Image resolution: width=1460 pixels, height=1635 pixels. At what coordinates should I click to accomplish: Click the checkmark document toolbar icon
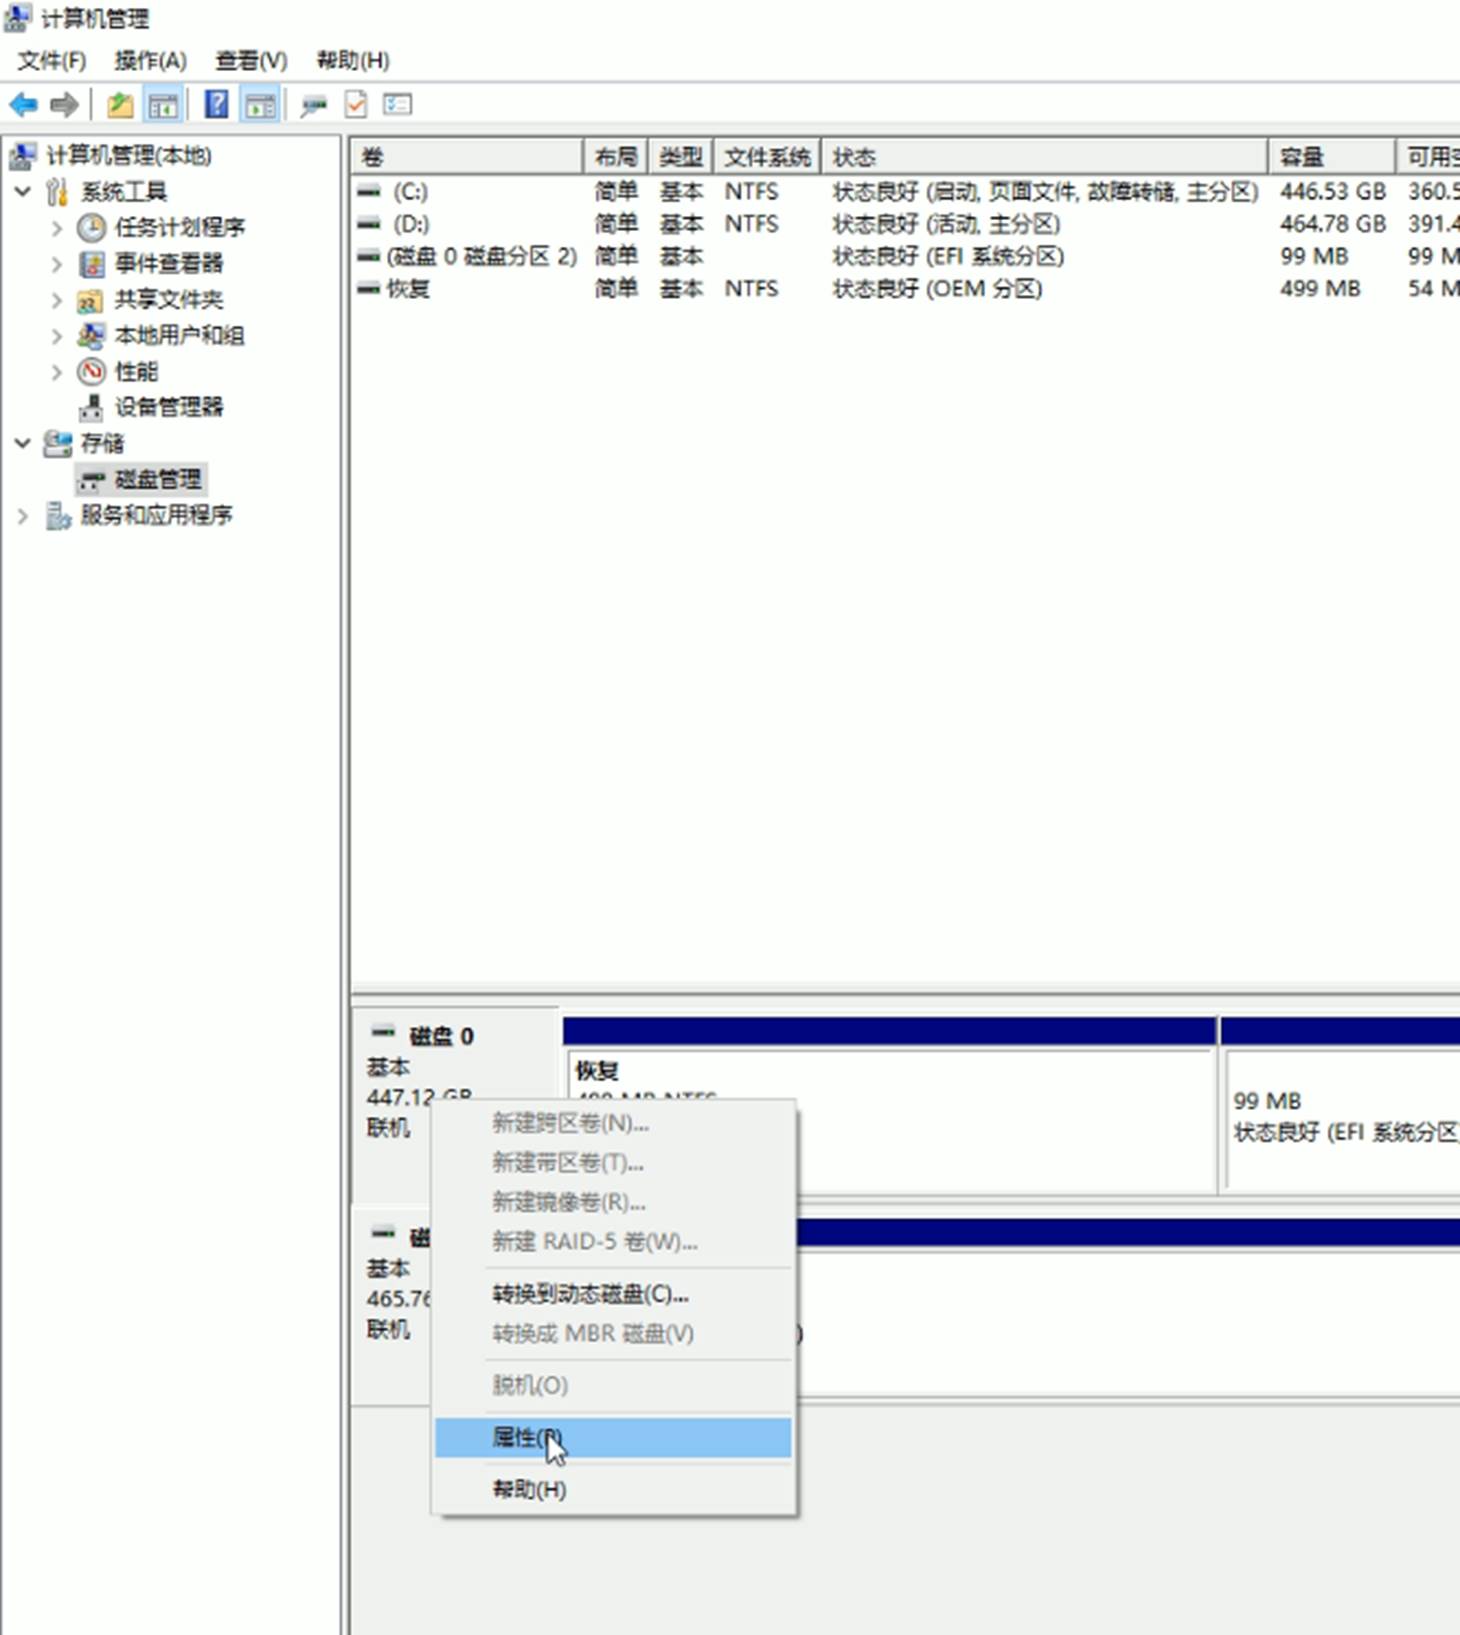click(x=356, y=104)
